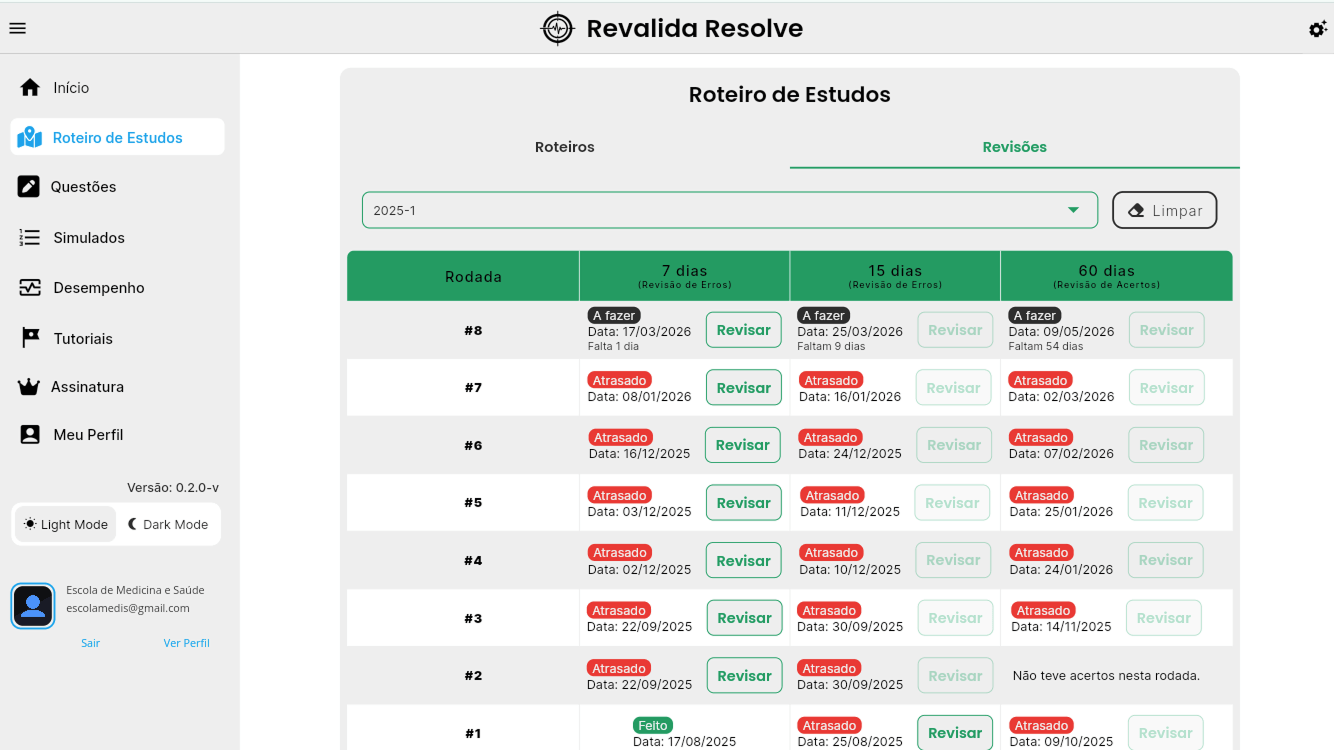1334x750 pixels.
Task: Open the hamburger menu
Action: (x=17, y=27)
